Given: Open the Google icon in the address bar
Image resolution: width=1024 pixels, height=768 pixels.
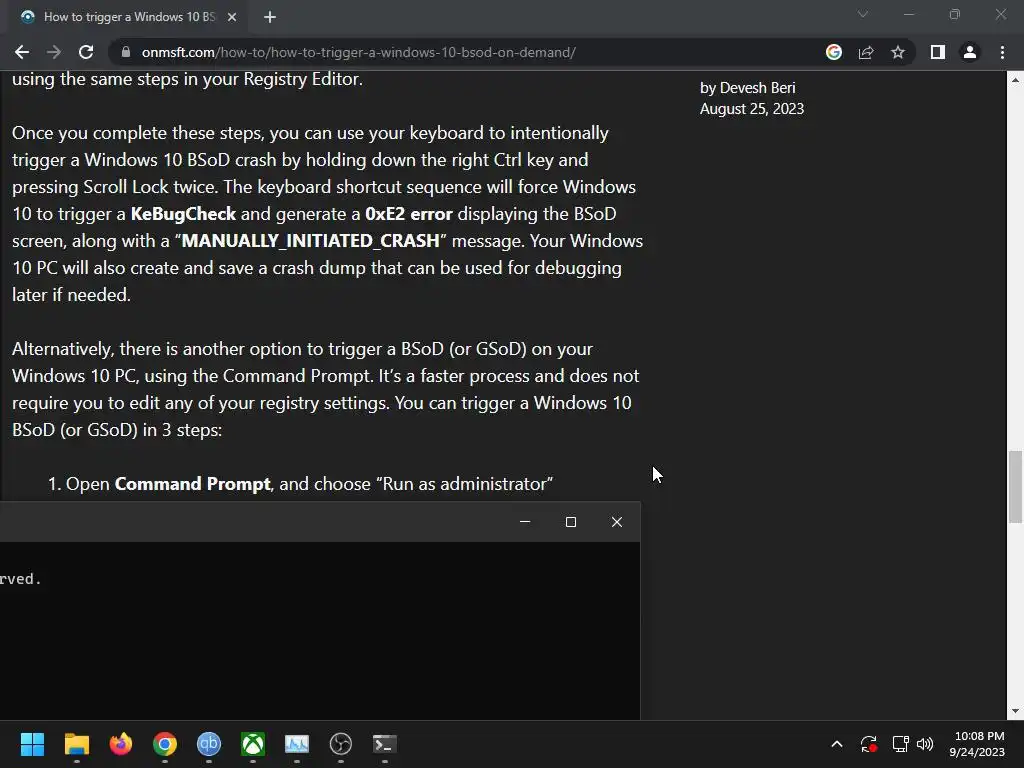Looking at the screenshot, I should (x=834, y=52).
